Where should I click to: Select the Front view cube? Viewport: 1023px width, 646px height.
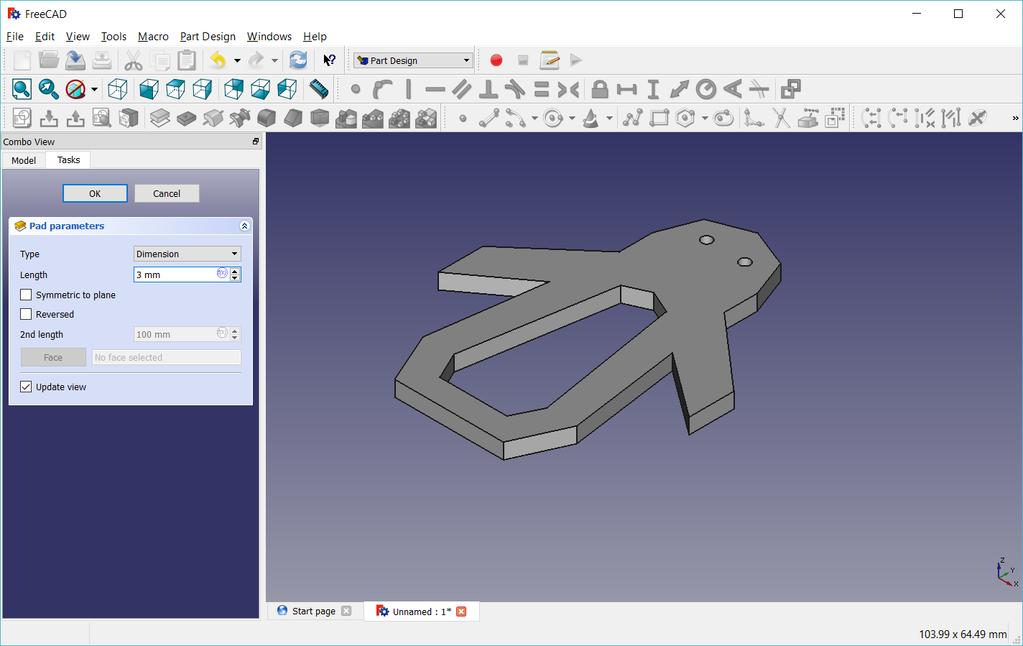[x=149, y=89]
